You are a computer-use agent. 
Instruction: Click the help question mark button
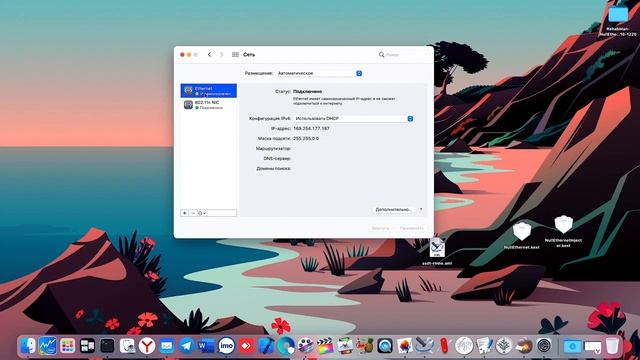tap(421, 209)
